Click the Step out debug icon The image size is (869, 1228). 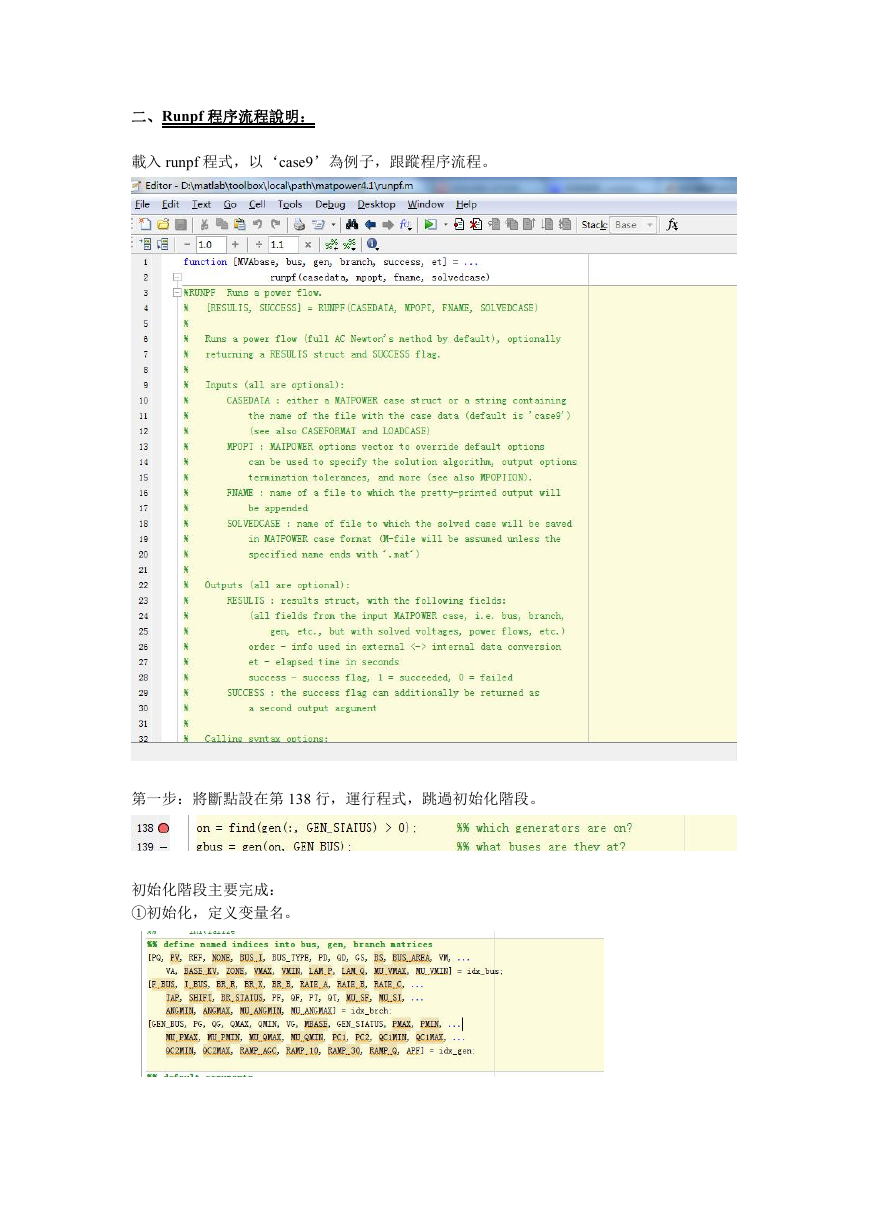coord(529,225)
